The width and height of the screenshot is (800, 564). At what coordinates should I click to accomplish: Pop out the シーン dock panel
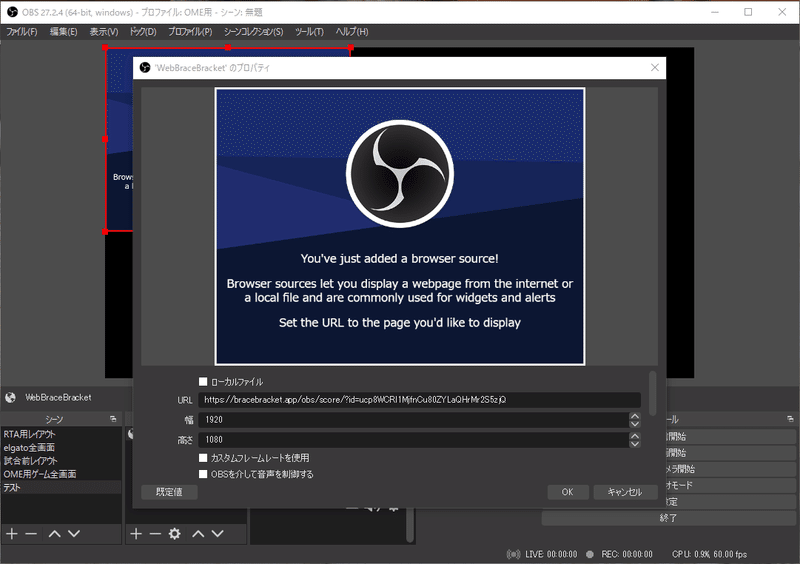tap(113, 419)
